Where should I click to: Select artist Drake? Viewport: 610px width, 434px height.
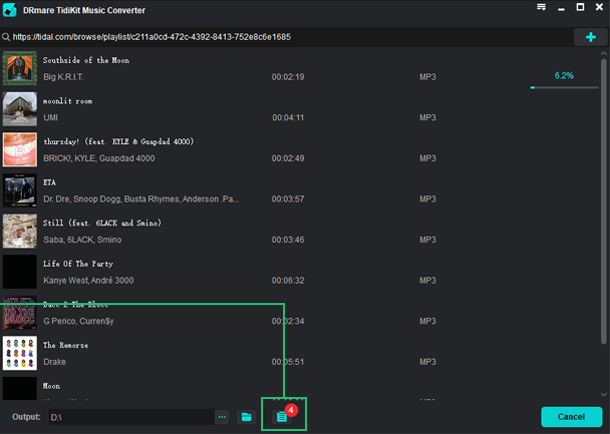click(x=54, y=362)
